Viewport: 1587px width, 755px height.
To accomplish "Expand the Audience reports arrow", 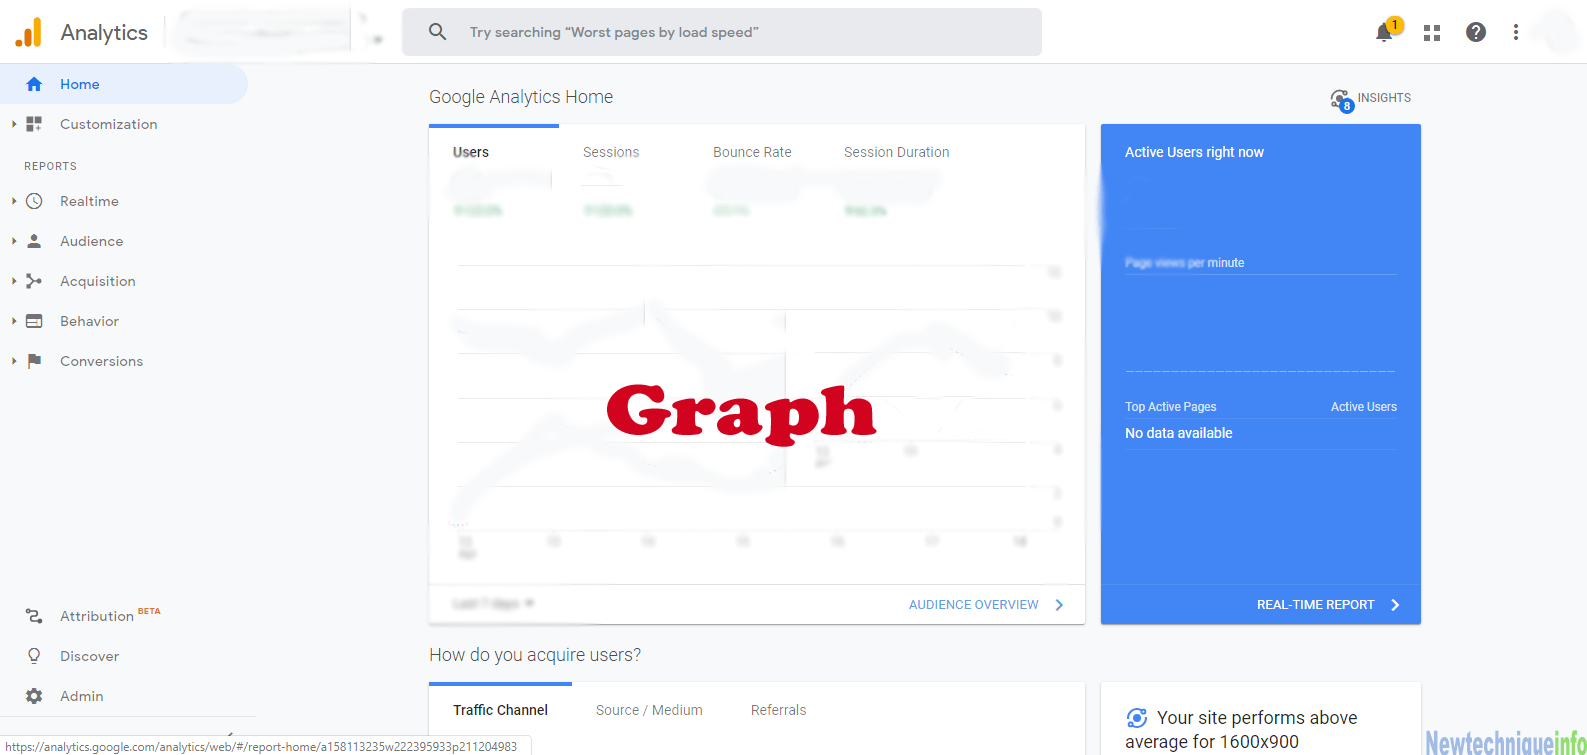I will tap(14, 241).
